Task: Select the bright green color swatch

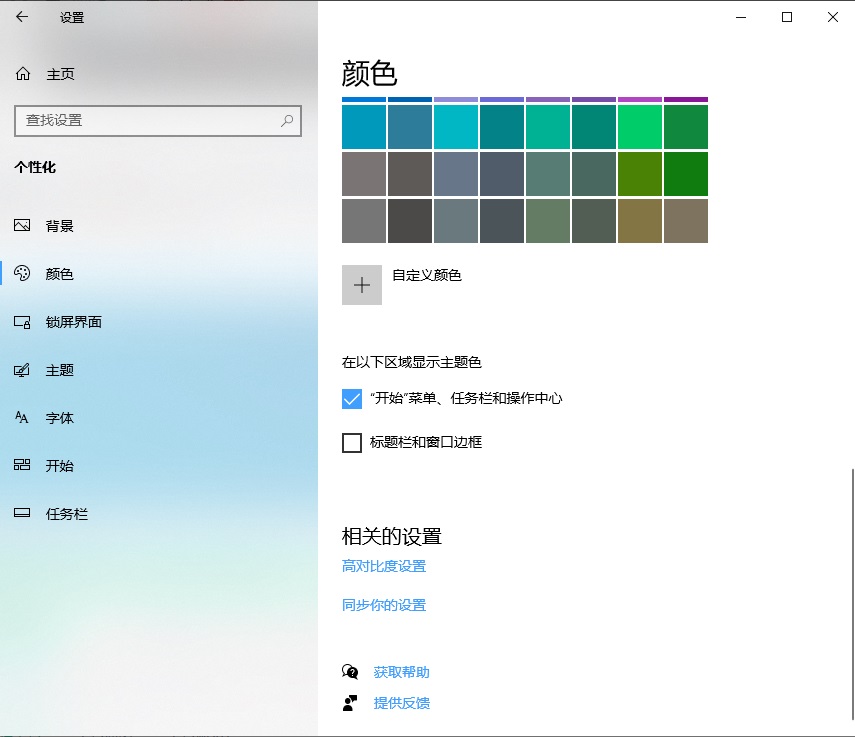Action: [x=639, y=127]
